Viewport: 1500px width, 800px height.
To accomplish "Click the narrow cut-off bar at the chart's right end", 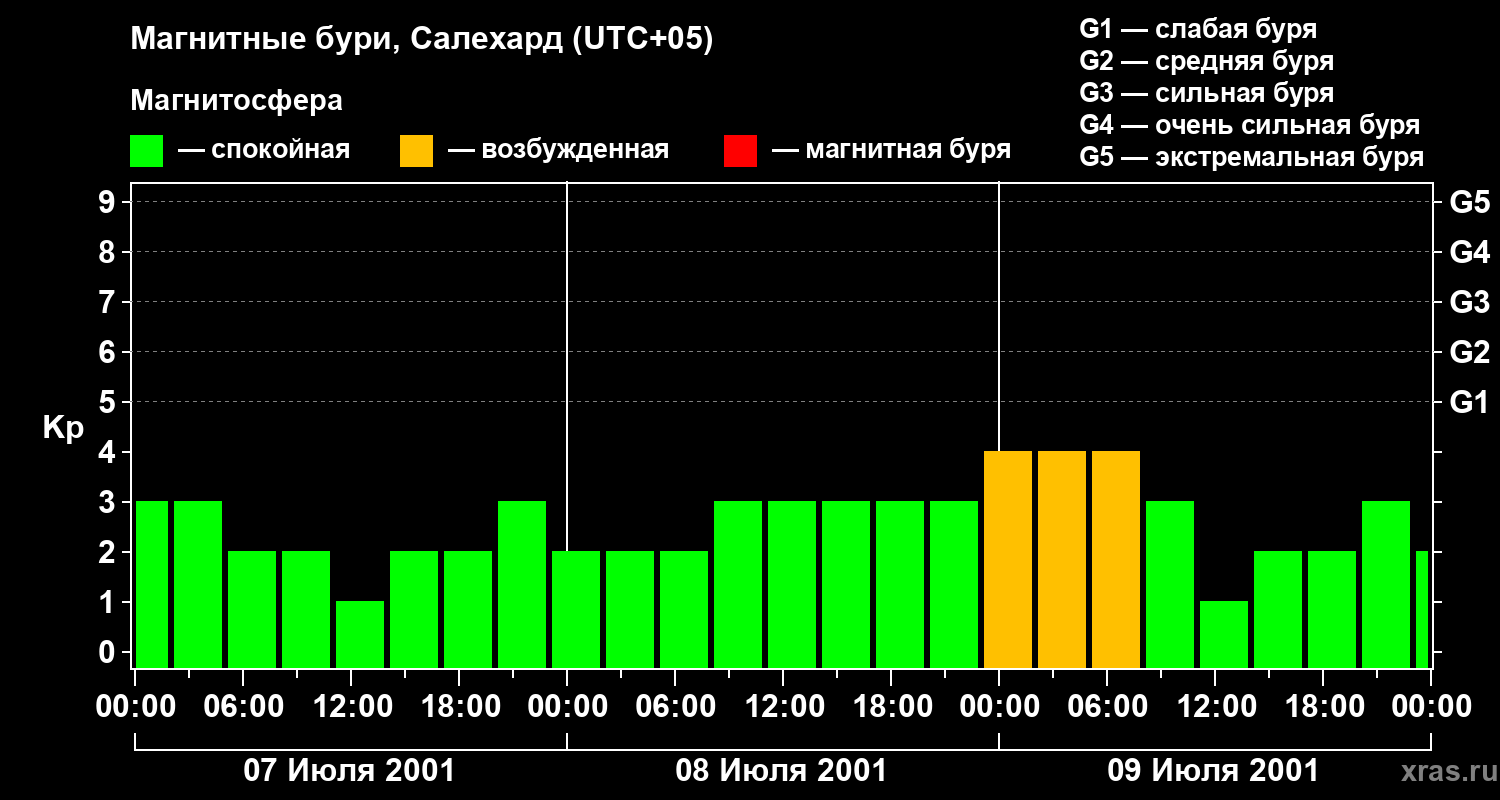I will [1422, 610].
